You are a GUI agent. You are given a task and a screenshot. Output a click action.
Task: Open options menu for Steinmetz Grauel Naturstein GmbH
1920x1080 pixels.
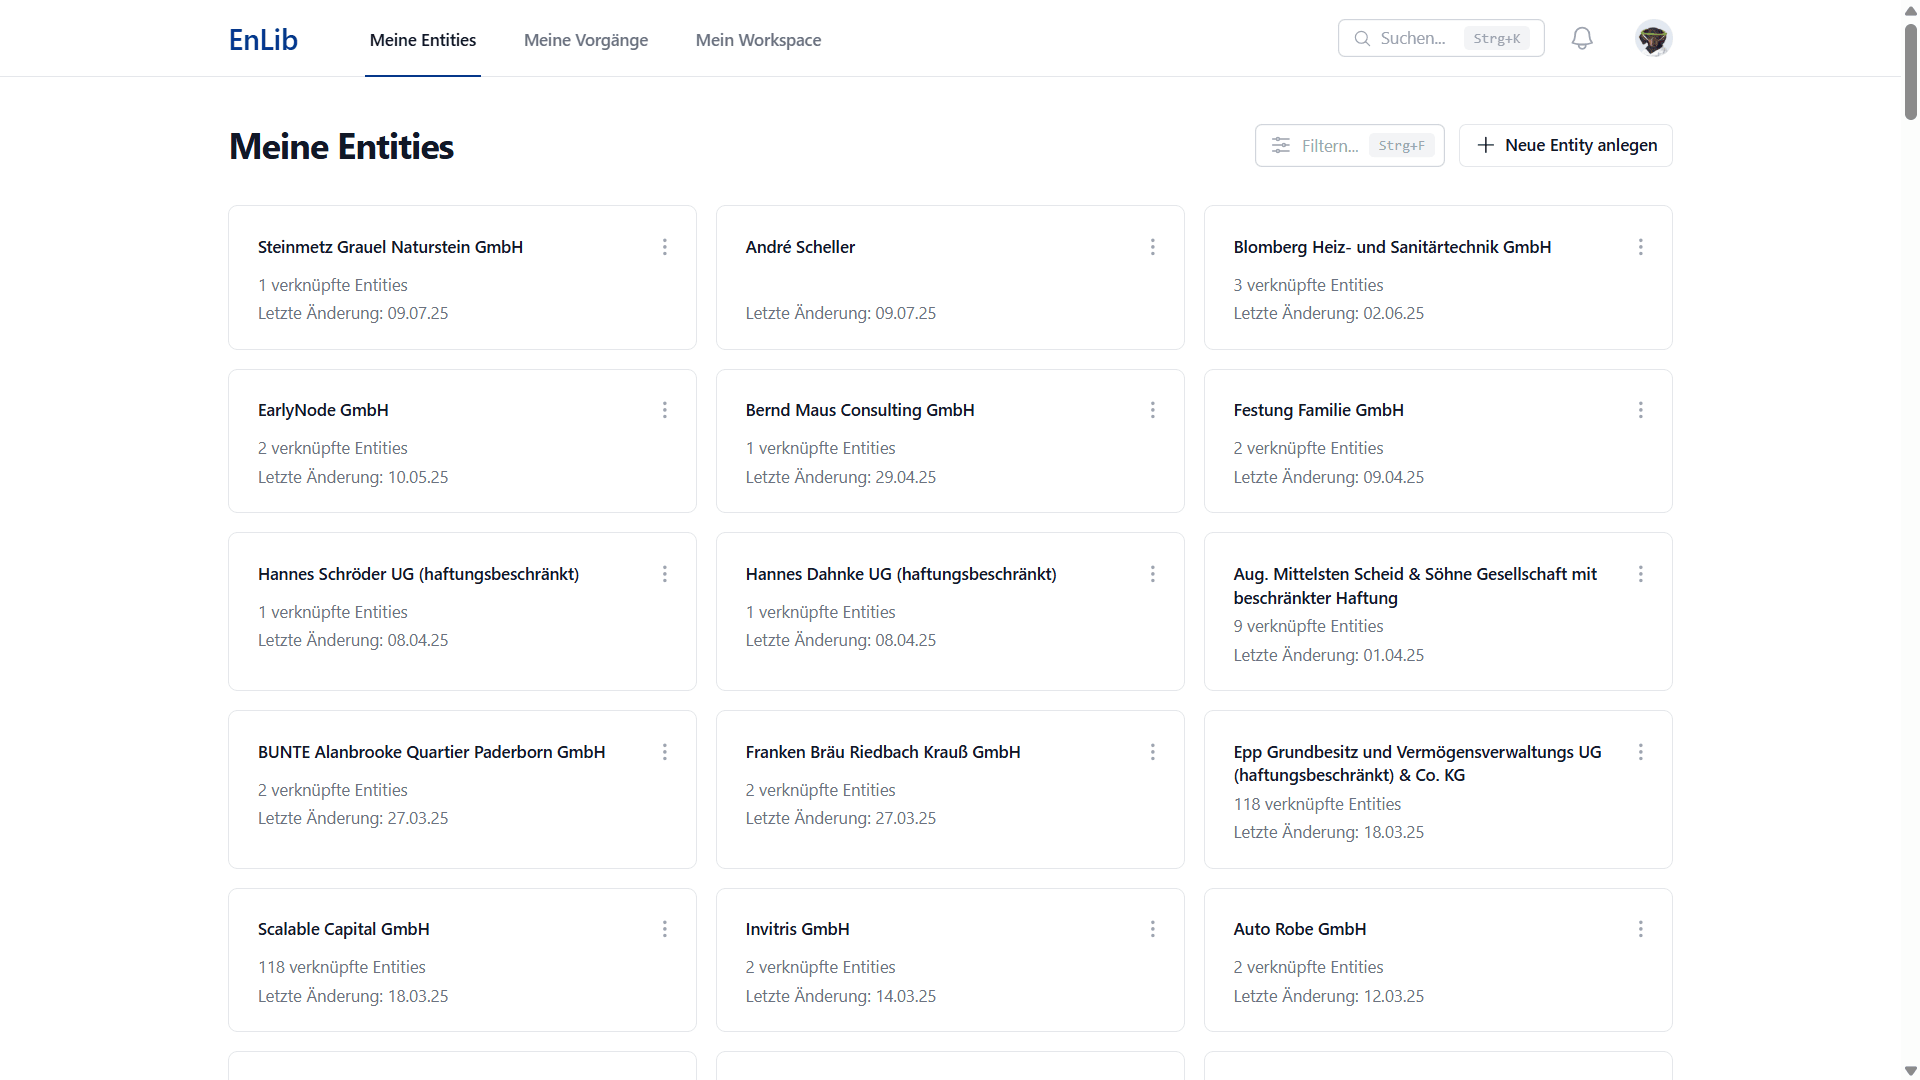pos(665,247)
